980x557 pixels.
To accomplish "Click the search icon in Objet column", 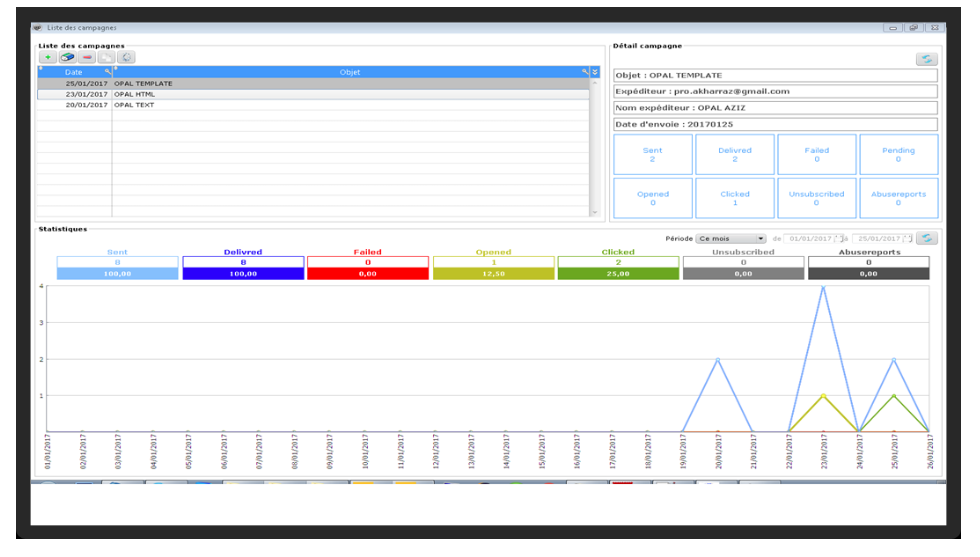I will click(585, 72).
